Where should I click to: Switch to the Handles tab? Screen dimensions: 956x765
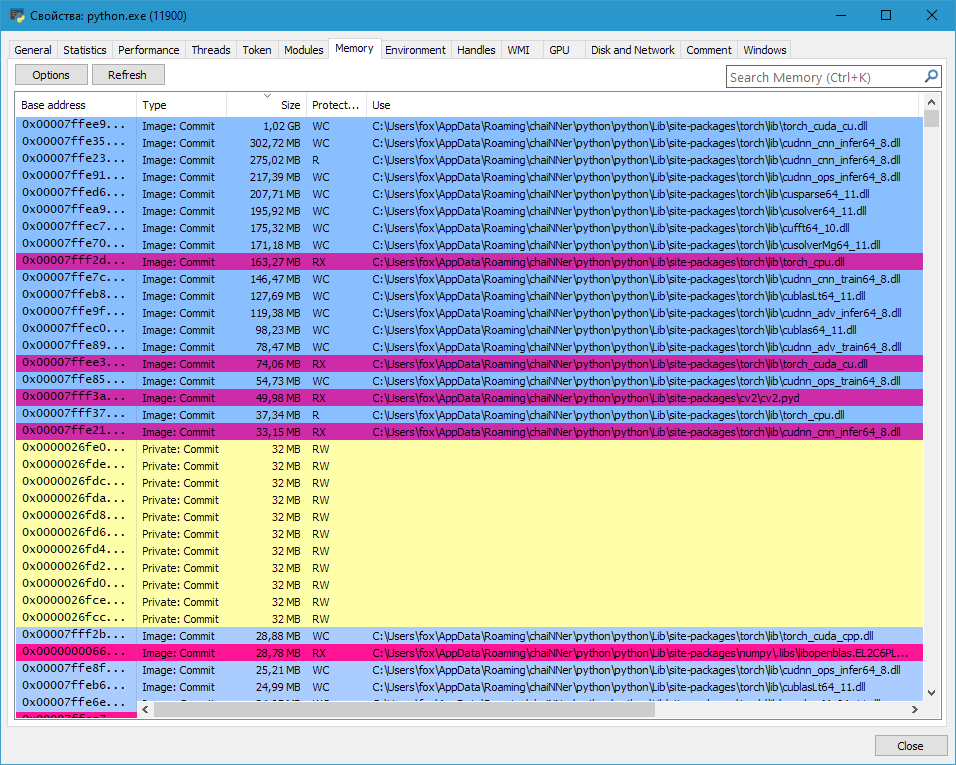click(x=476, y=50)
